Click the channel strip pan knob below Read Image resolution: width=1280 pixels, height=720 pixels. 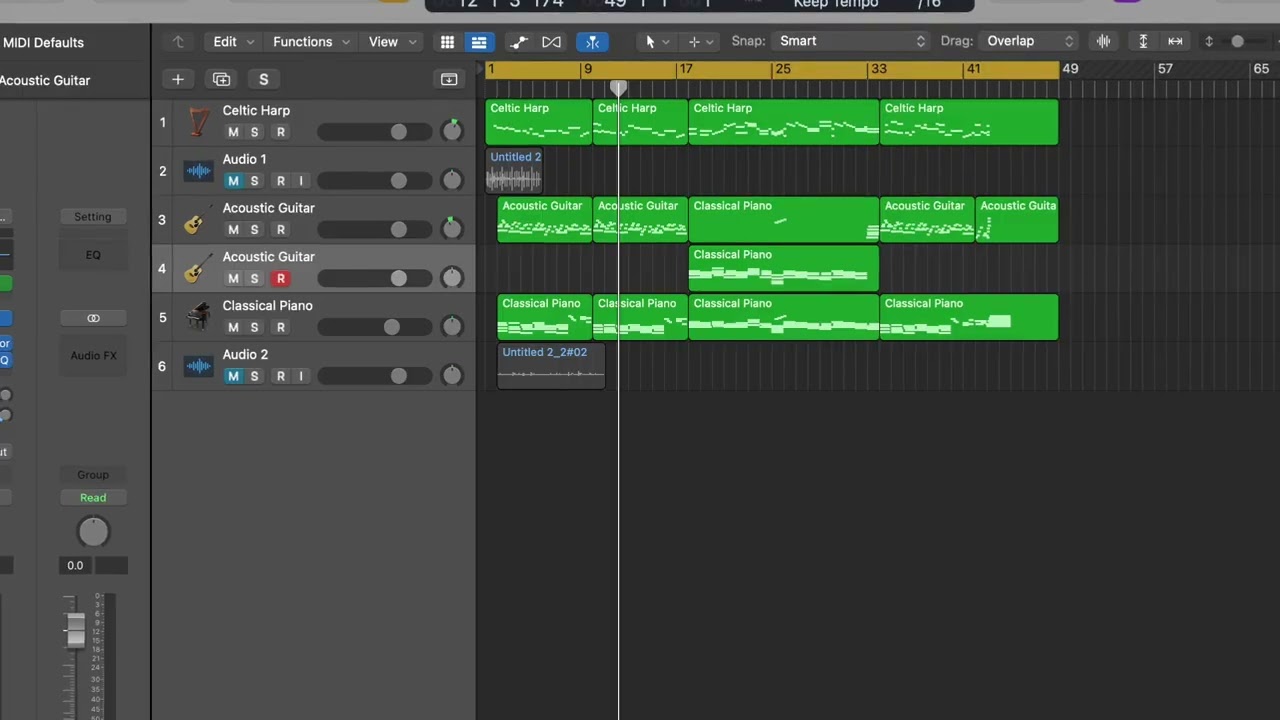[x=93, y=532]
